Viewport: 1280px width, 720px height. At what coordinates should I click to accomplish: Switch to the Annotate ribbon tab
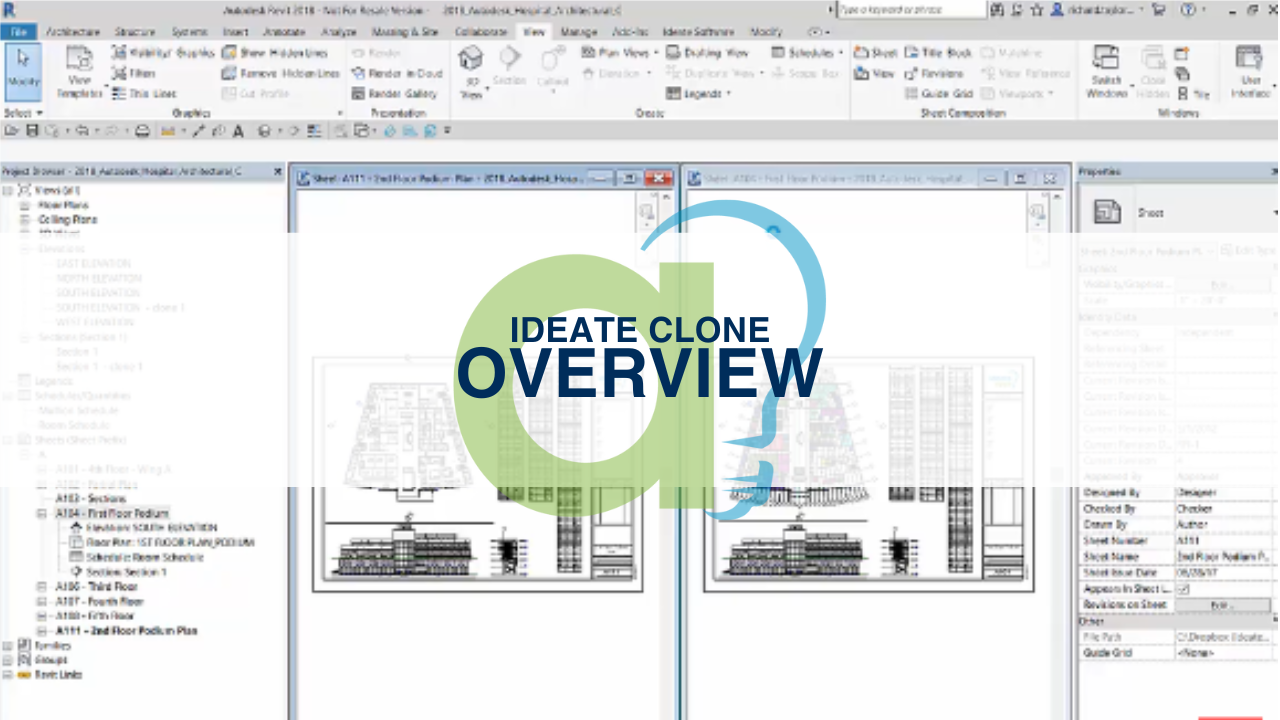coord(283,31)
